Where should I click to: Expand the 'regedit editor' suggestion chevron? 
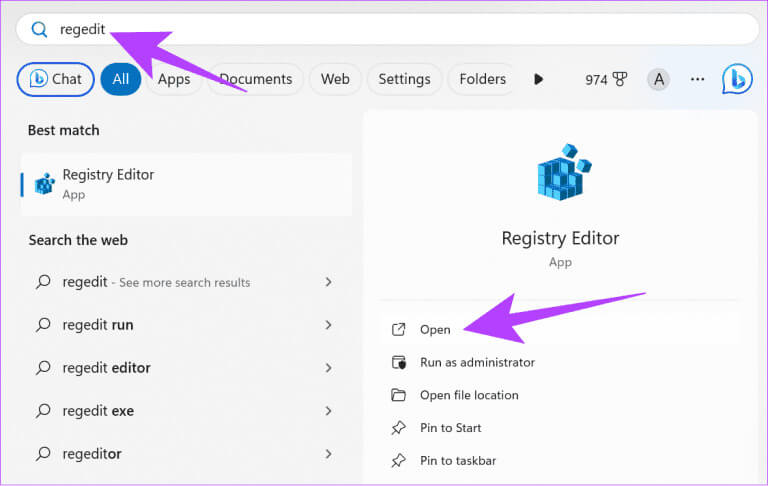coord(328,368)
